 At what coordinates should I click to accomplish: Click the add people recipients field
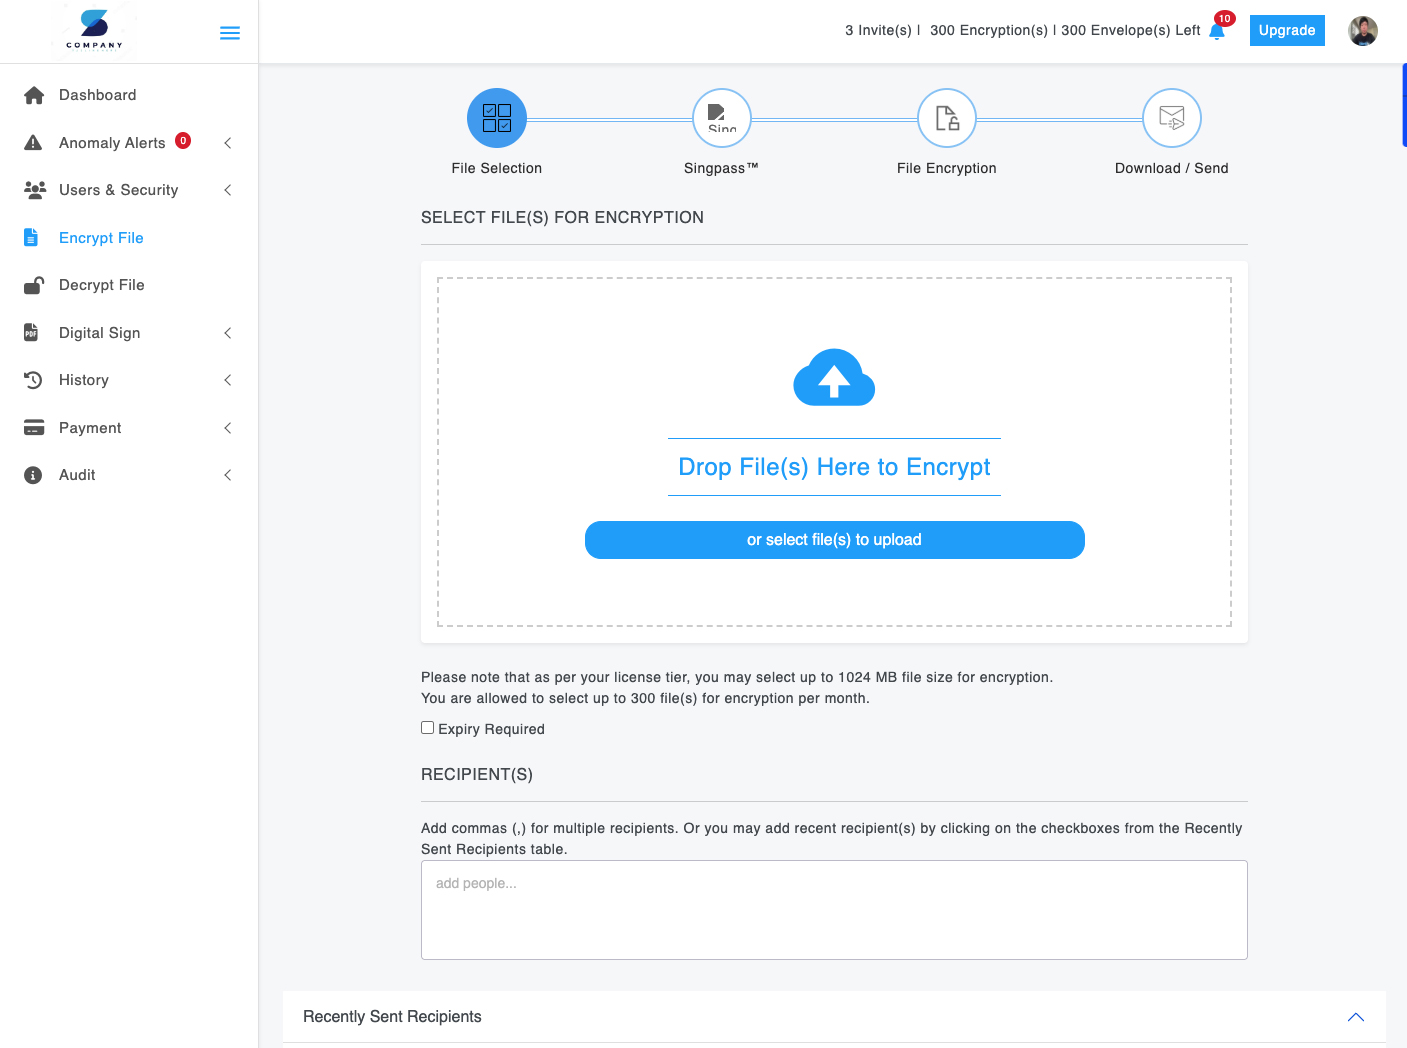(x=834, y=910)
